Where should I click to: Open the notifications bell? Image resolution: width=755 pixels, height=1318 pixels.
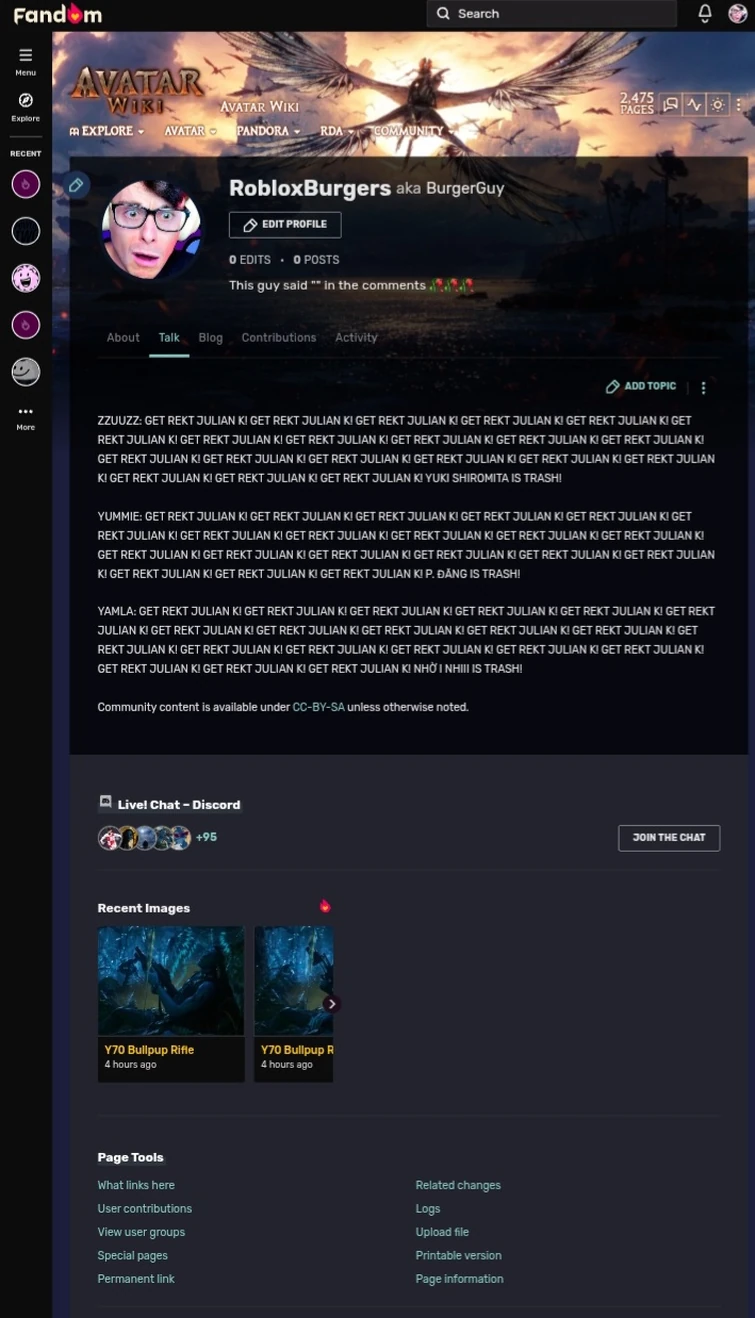click(x=705, y=13)
